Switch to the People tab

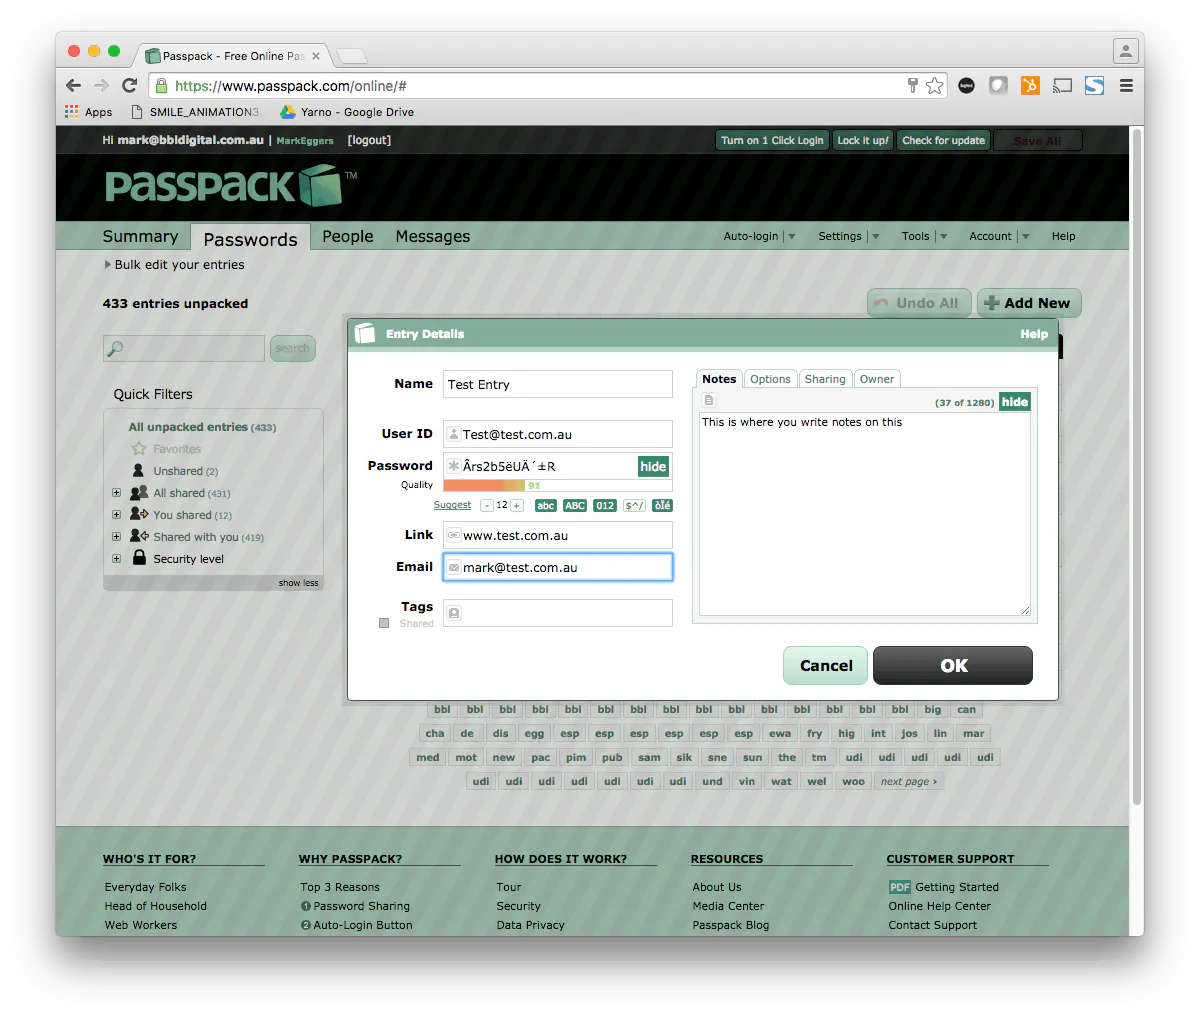[x=348, y=236]
